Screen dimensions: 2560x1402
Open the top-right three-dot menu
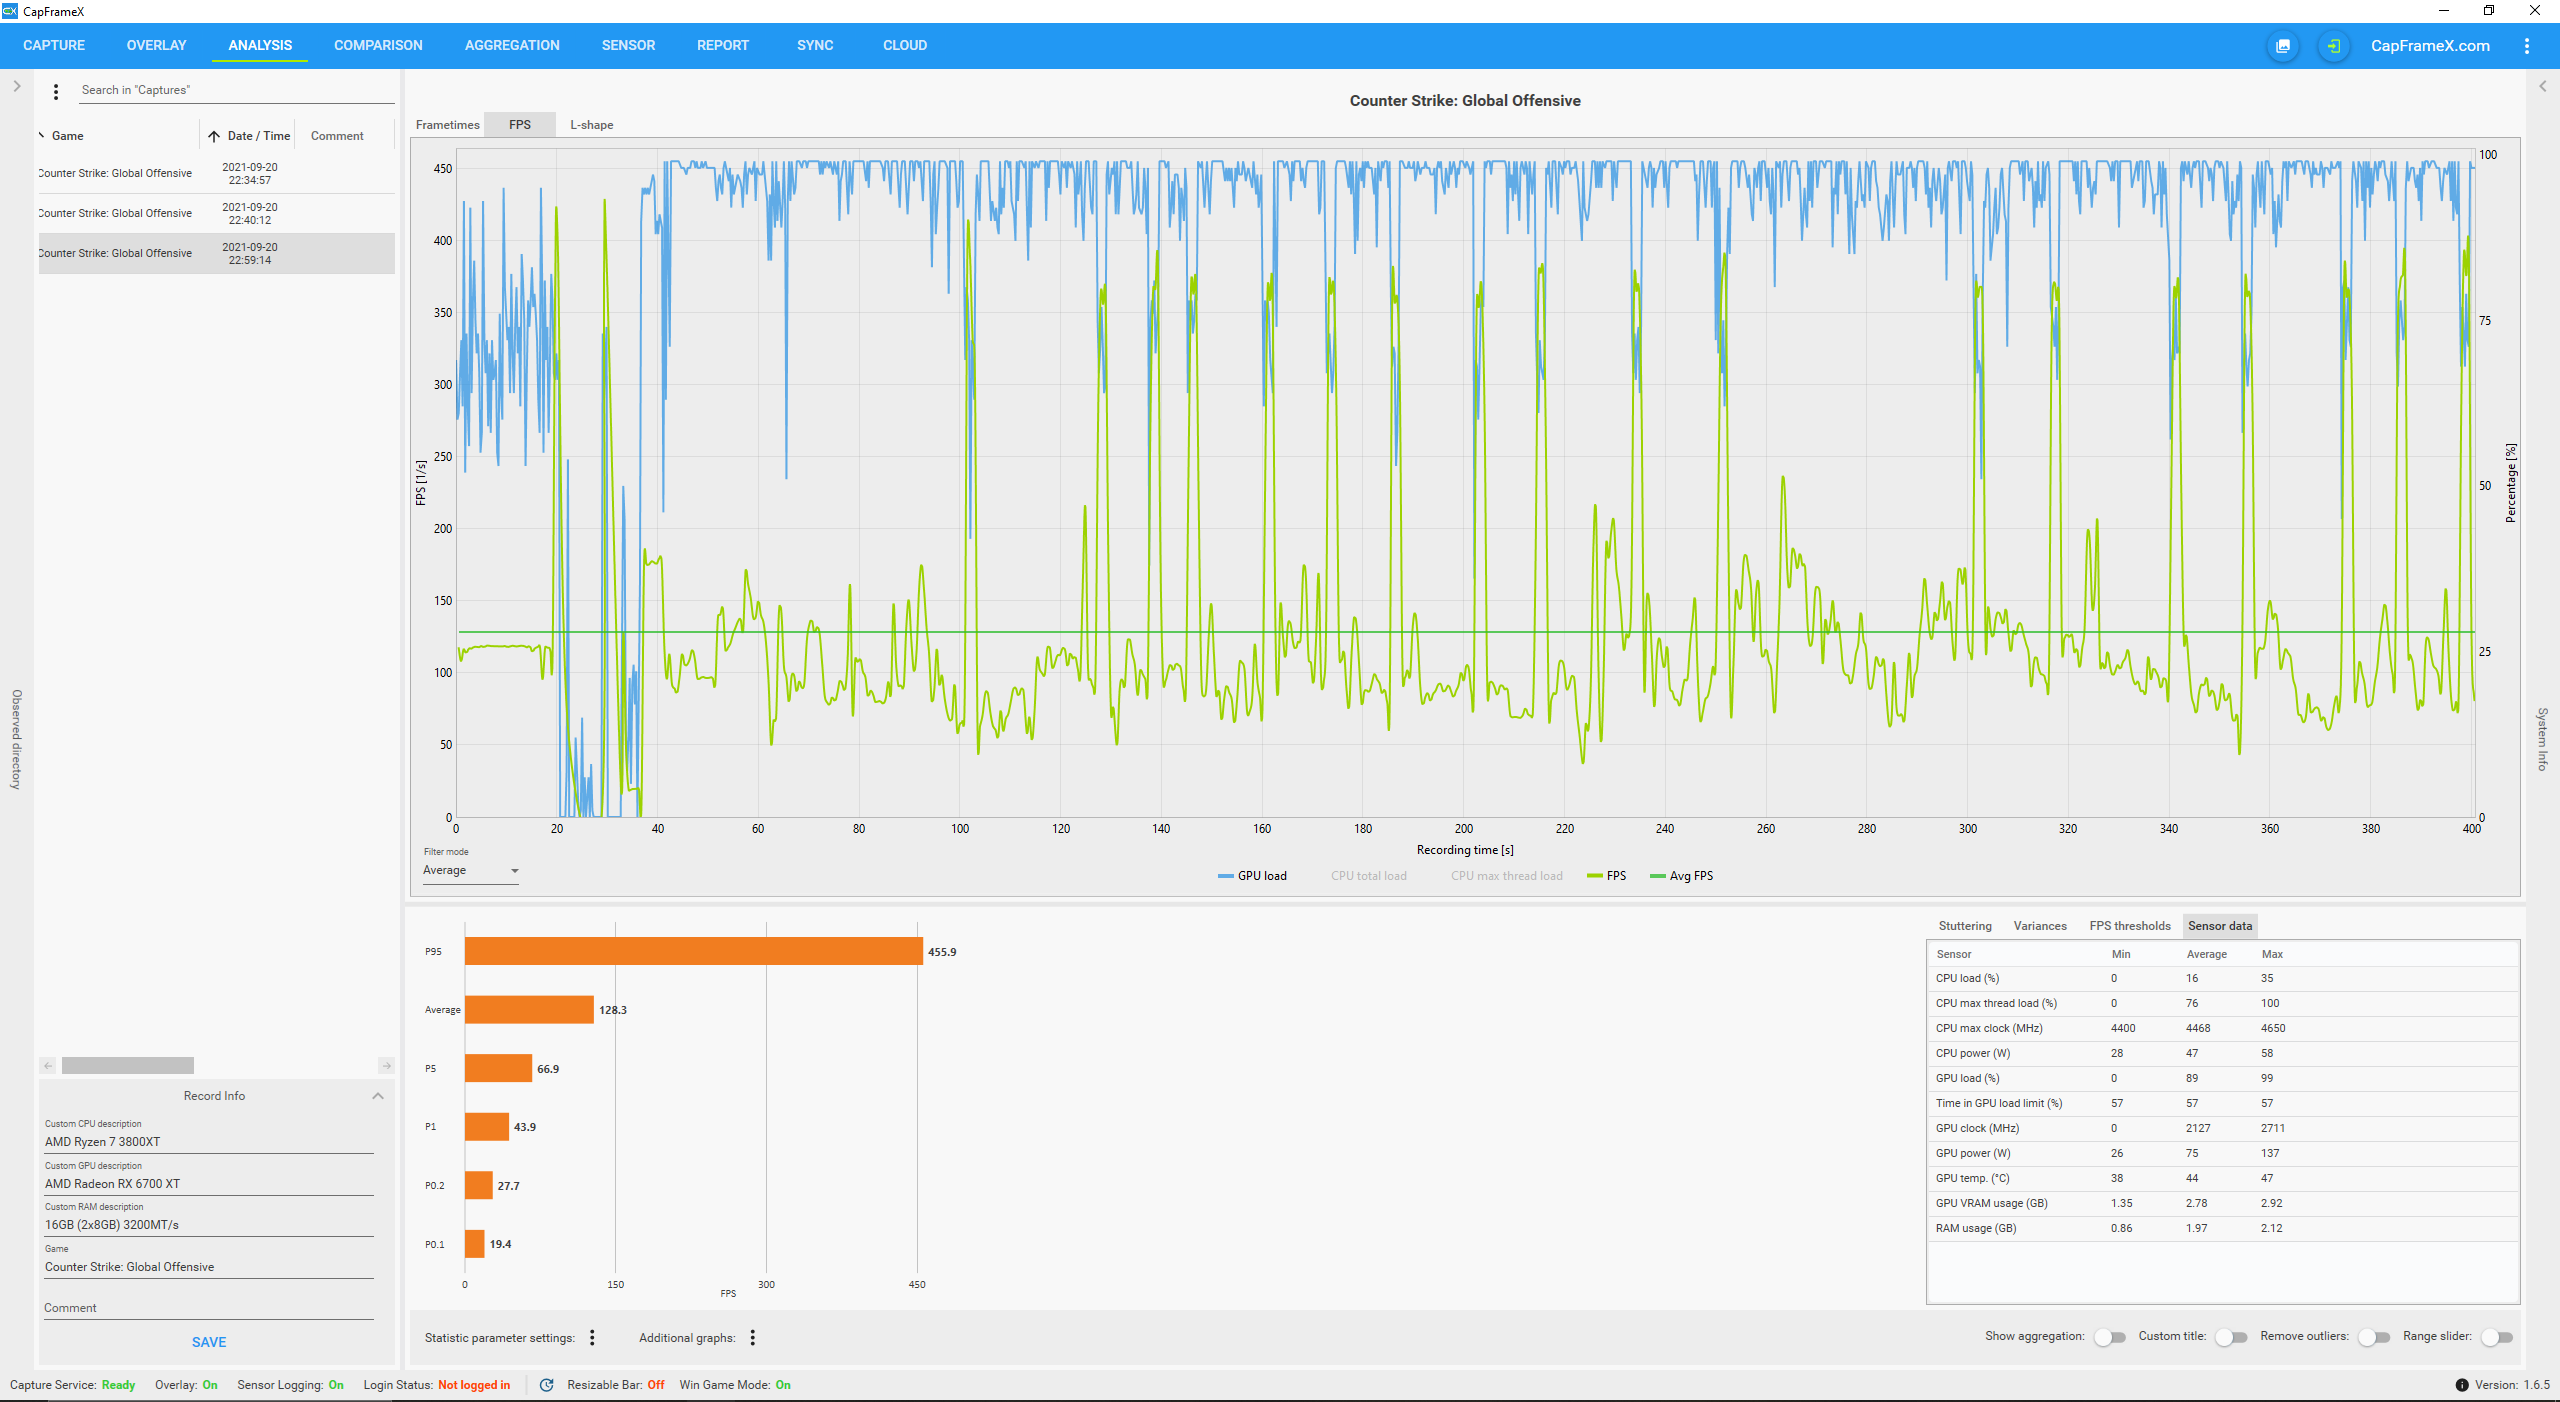pos(2526,46)
